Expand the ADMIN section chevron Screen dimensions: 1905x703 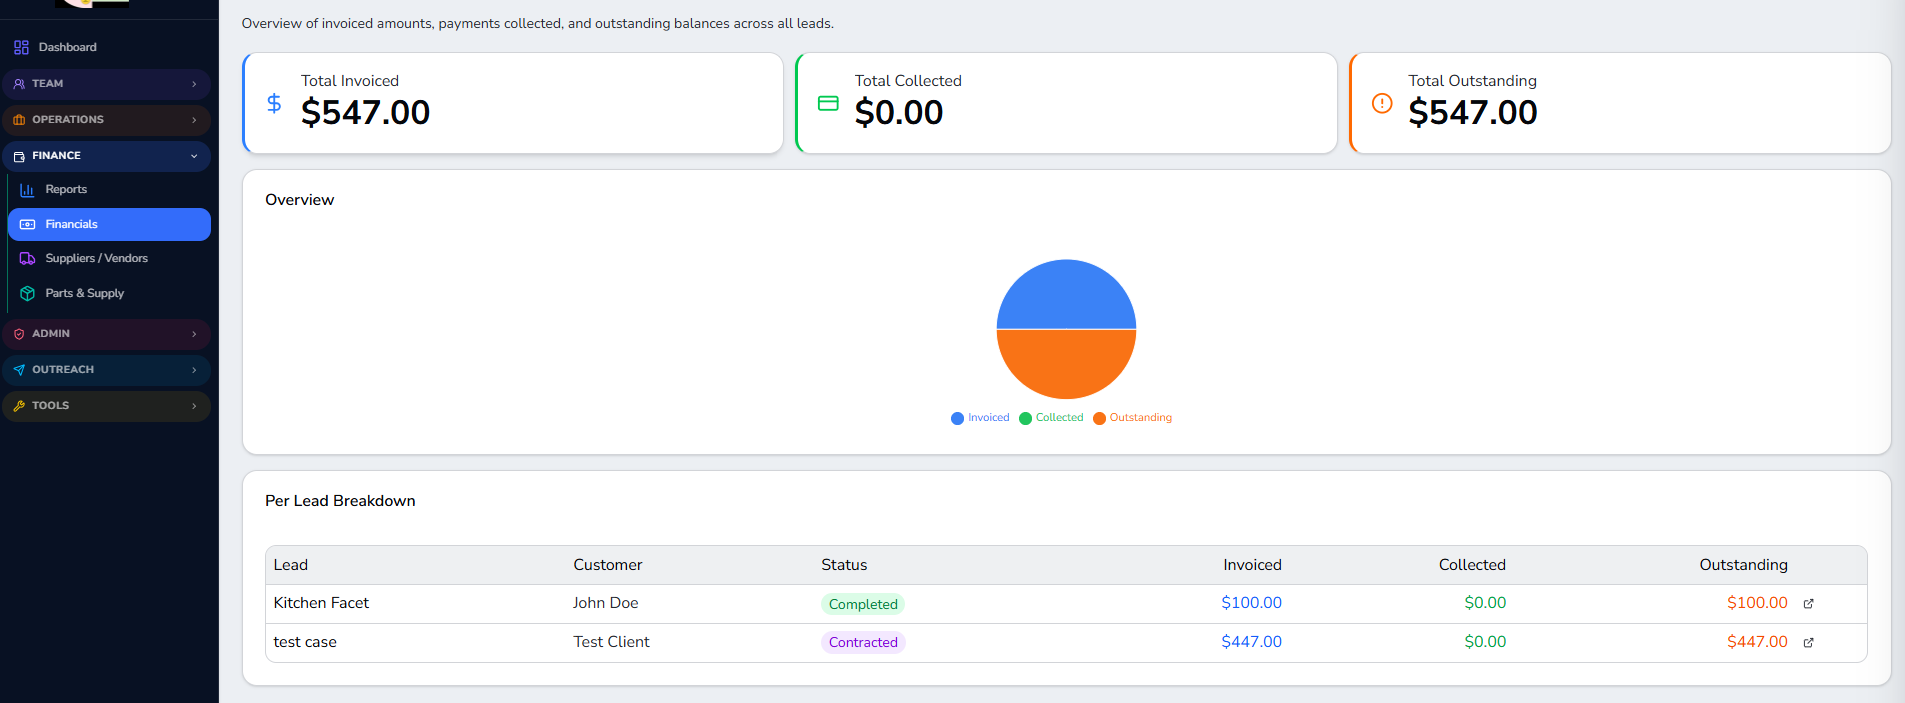coord(194,334)
